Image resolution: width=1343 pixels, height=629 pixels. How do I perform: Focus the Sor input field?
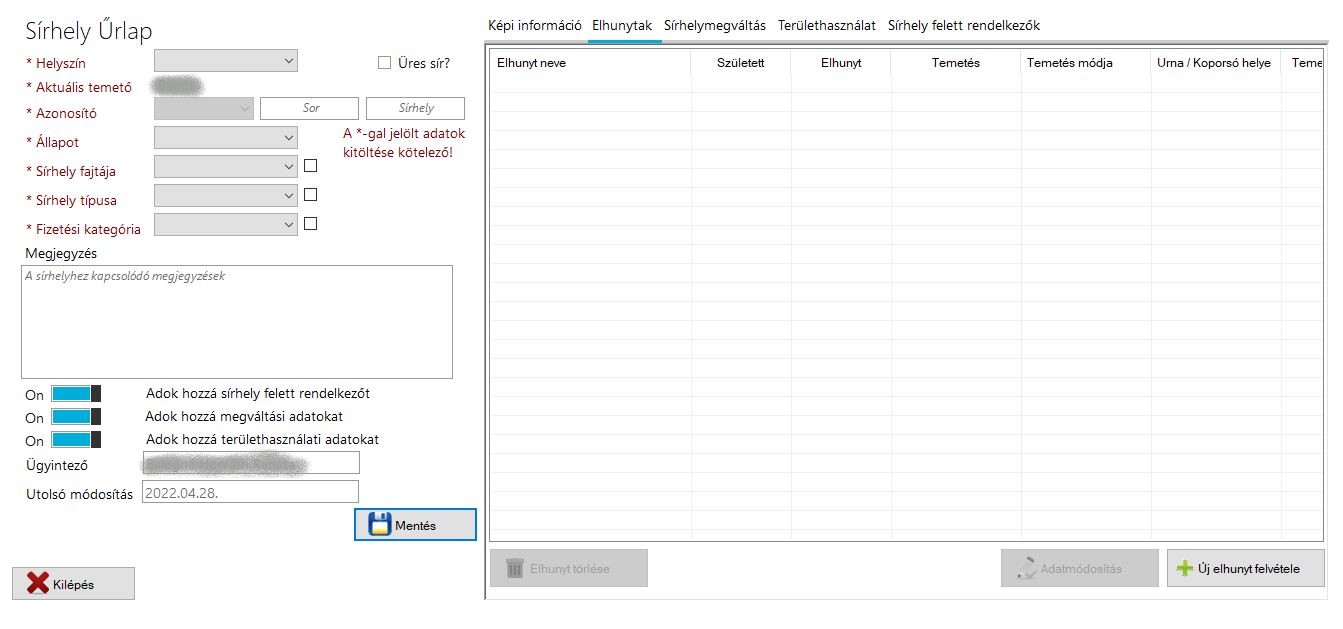click(x=309, y=108)
